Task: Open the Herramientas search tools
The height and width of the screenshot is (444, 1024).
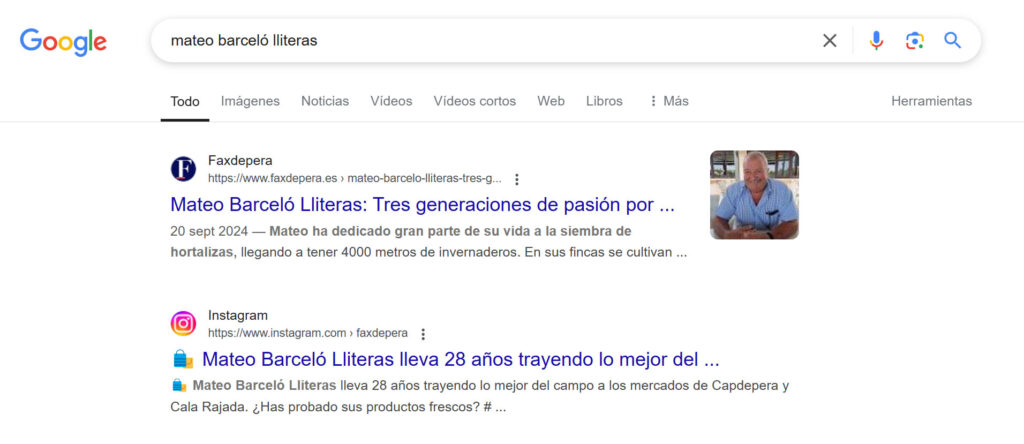Action: pyautogui.click(x=931, y=101)
